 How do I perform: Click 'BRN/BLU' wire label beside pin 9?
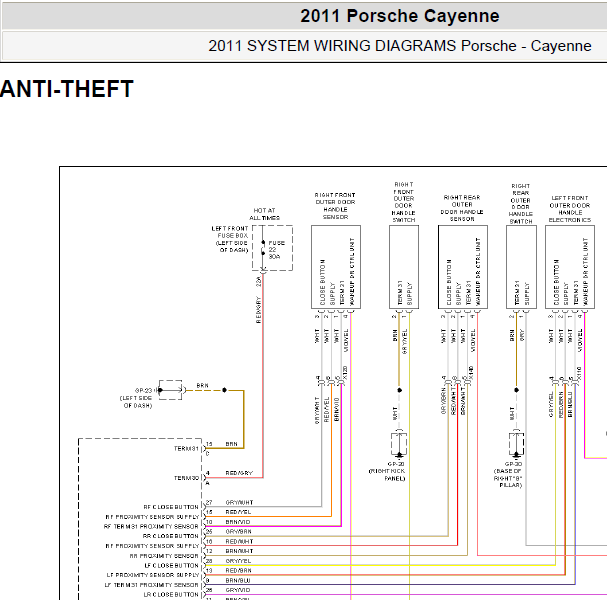click(x=238, y=580)
